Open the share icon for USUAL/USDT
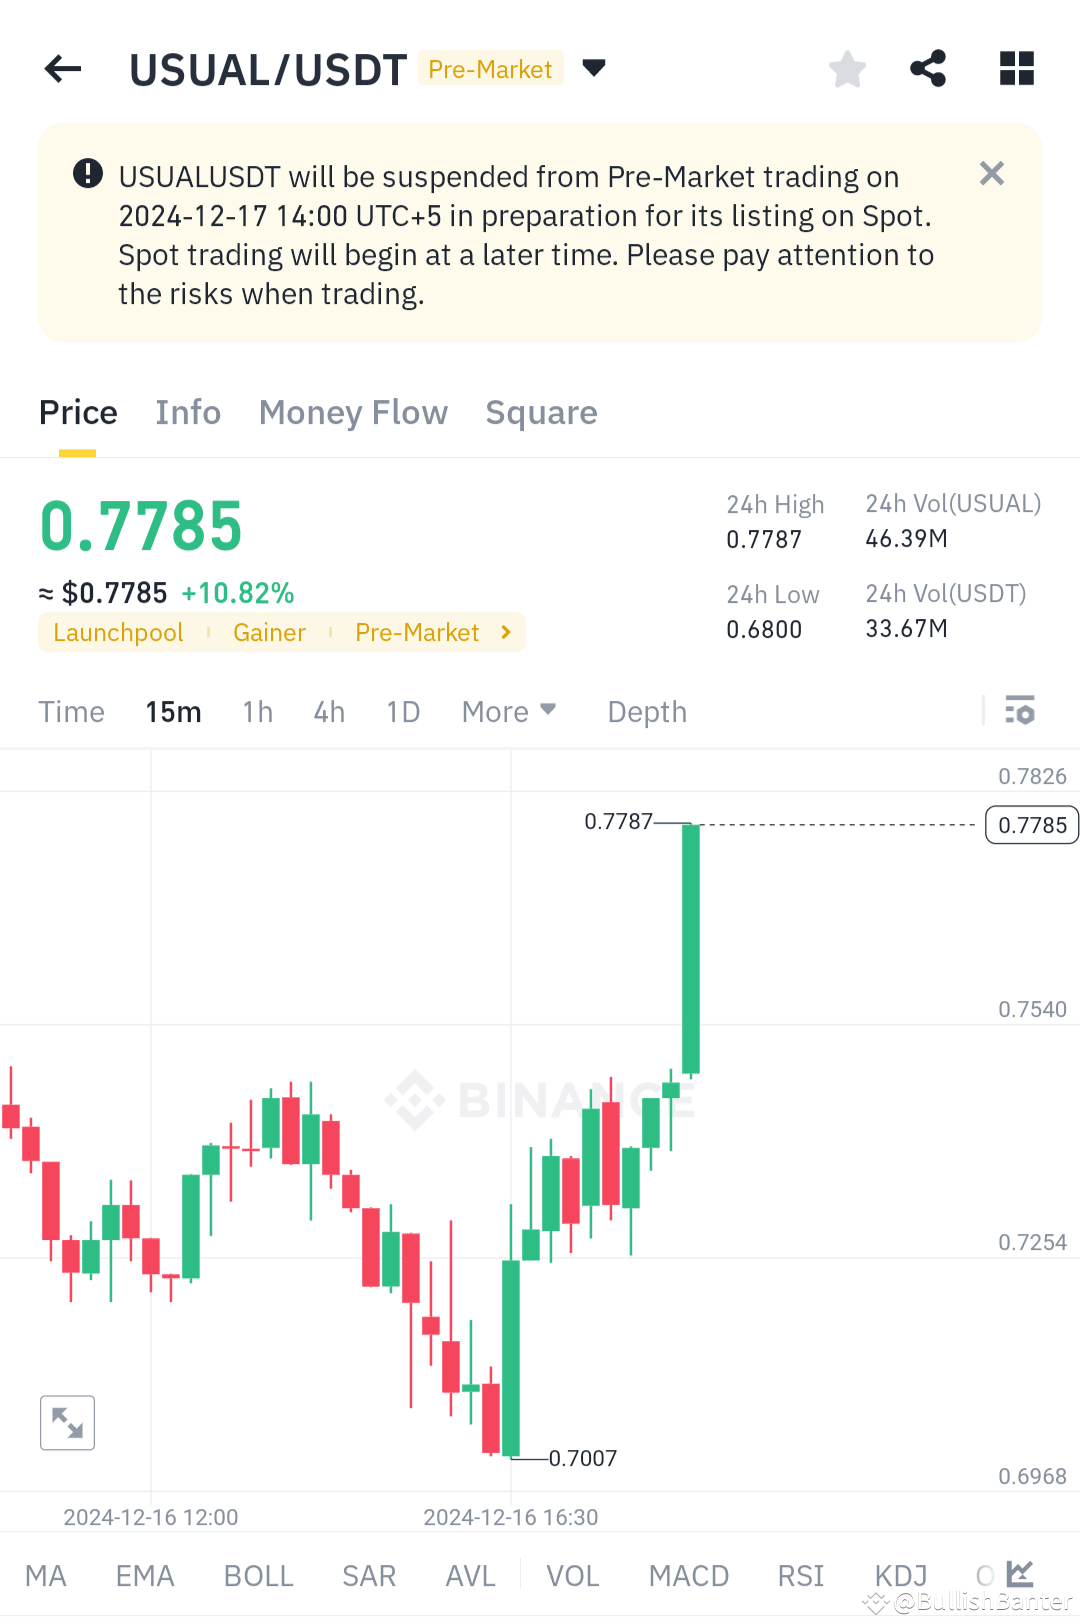 [927, 68]
